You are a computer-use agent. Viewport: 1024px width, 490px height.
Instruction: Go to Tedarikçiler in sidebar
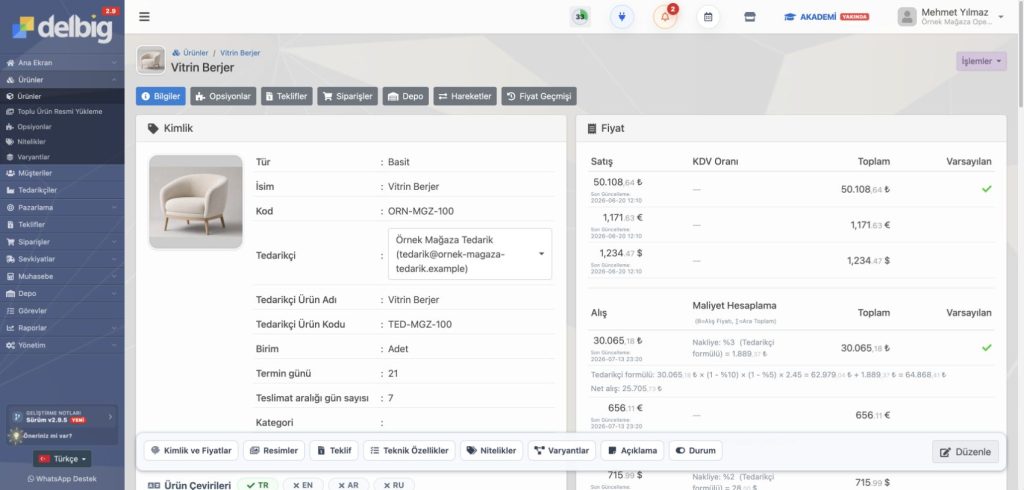62,190
